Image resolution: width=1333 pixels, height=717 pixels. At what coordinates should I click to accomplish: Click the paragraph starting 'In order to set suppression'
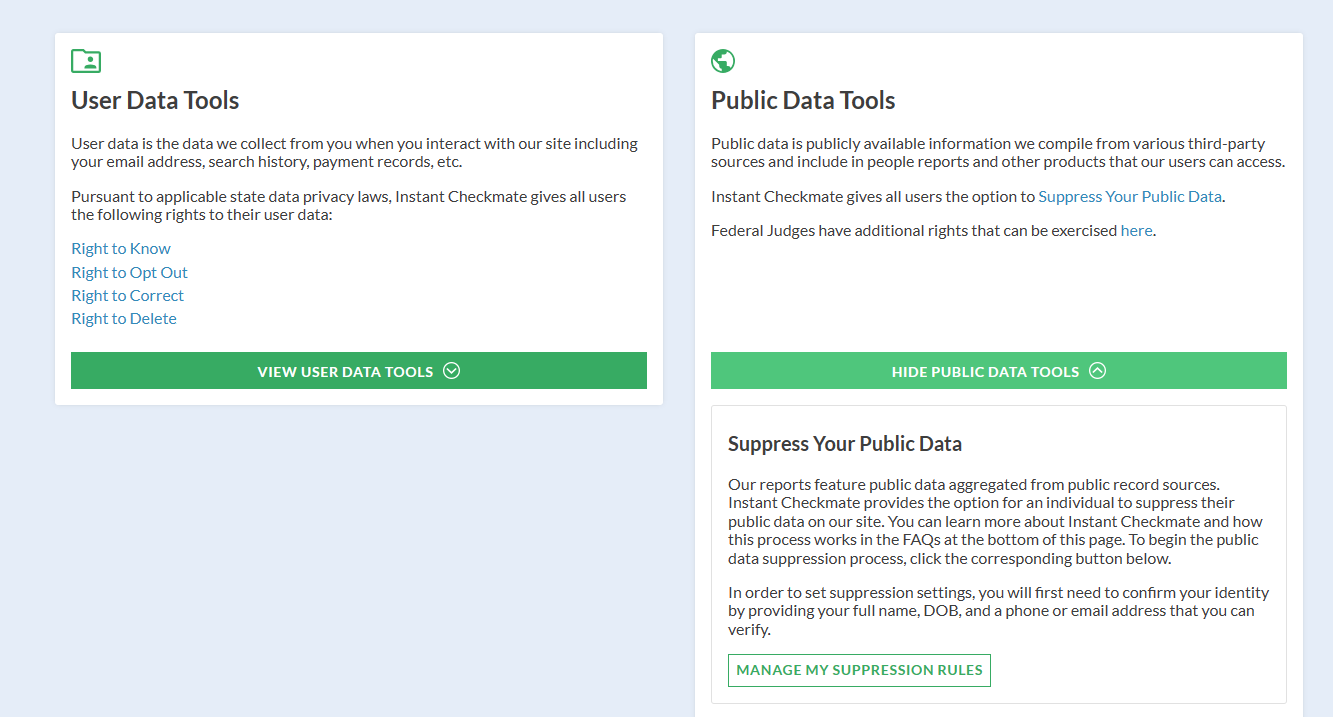tap(998, 611)
